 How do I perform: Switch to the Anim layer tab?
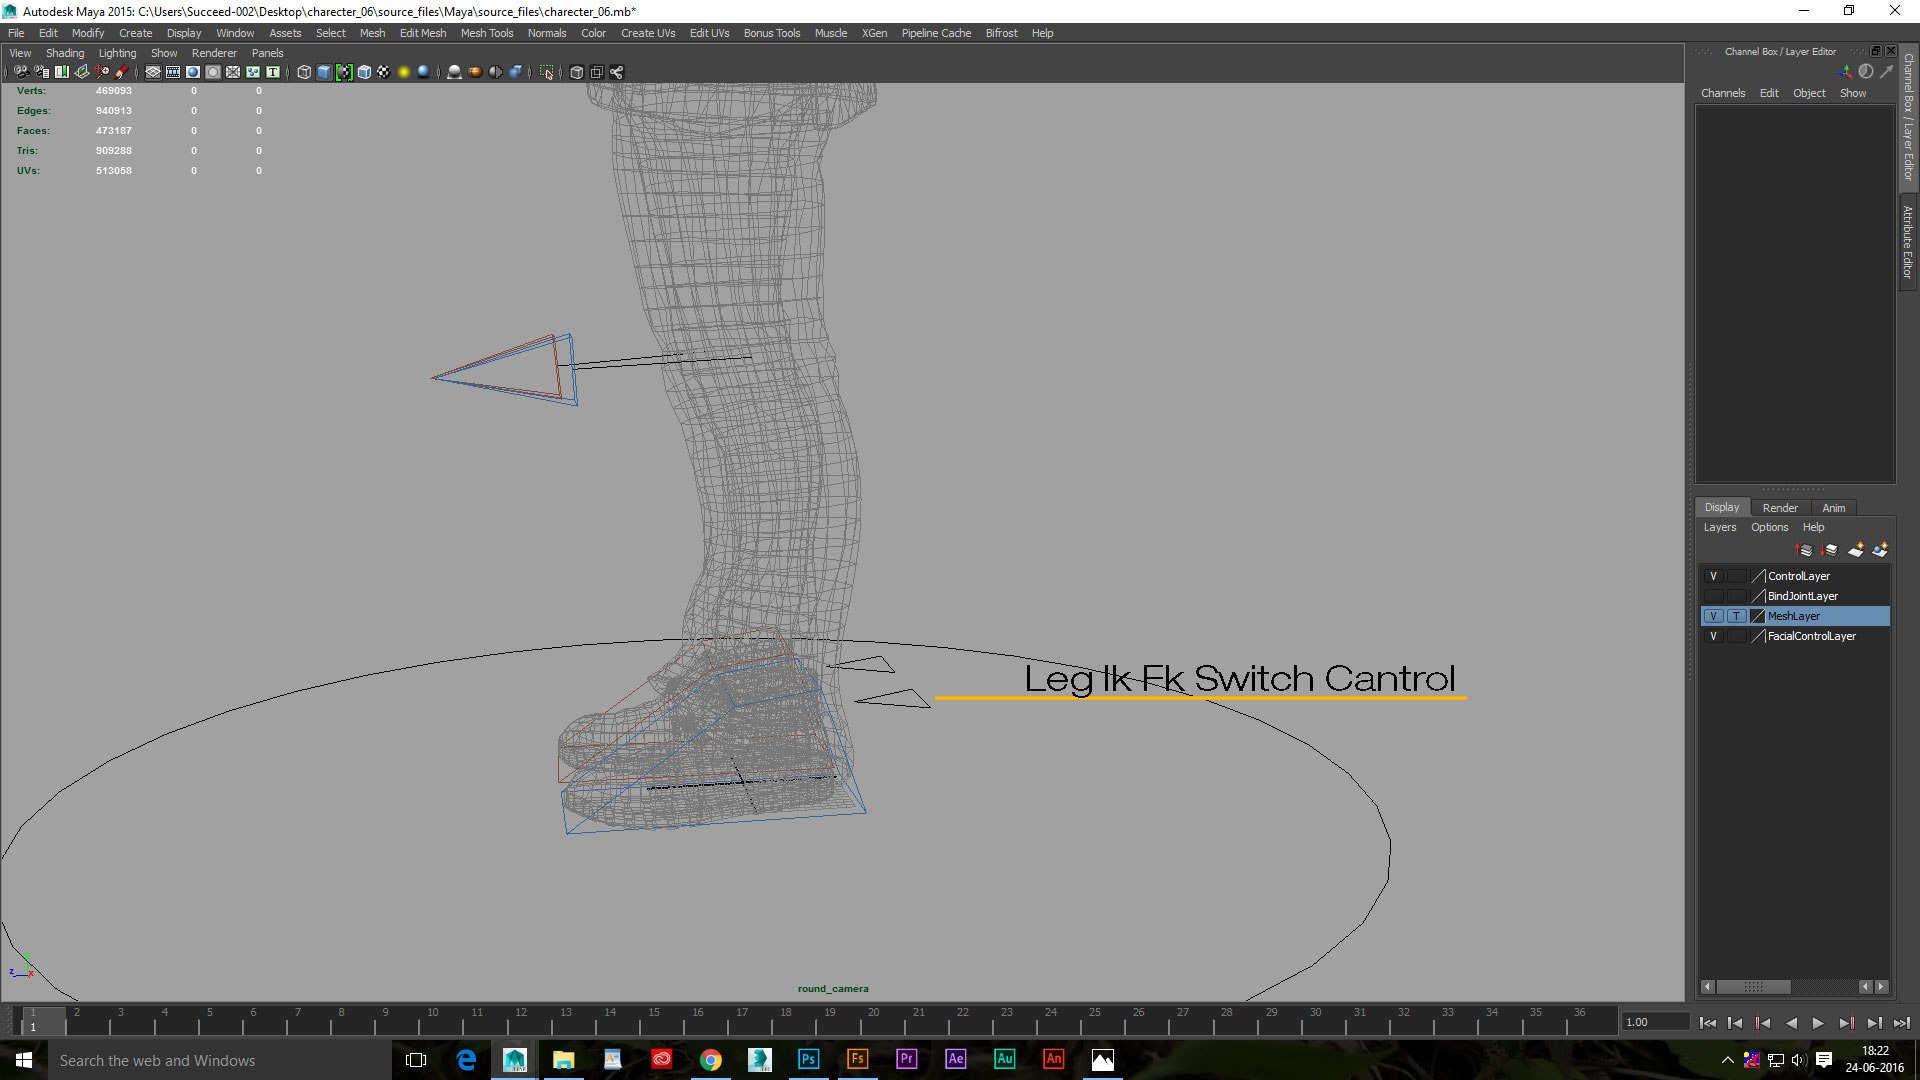pos(1834,508)
